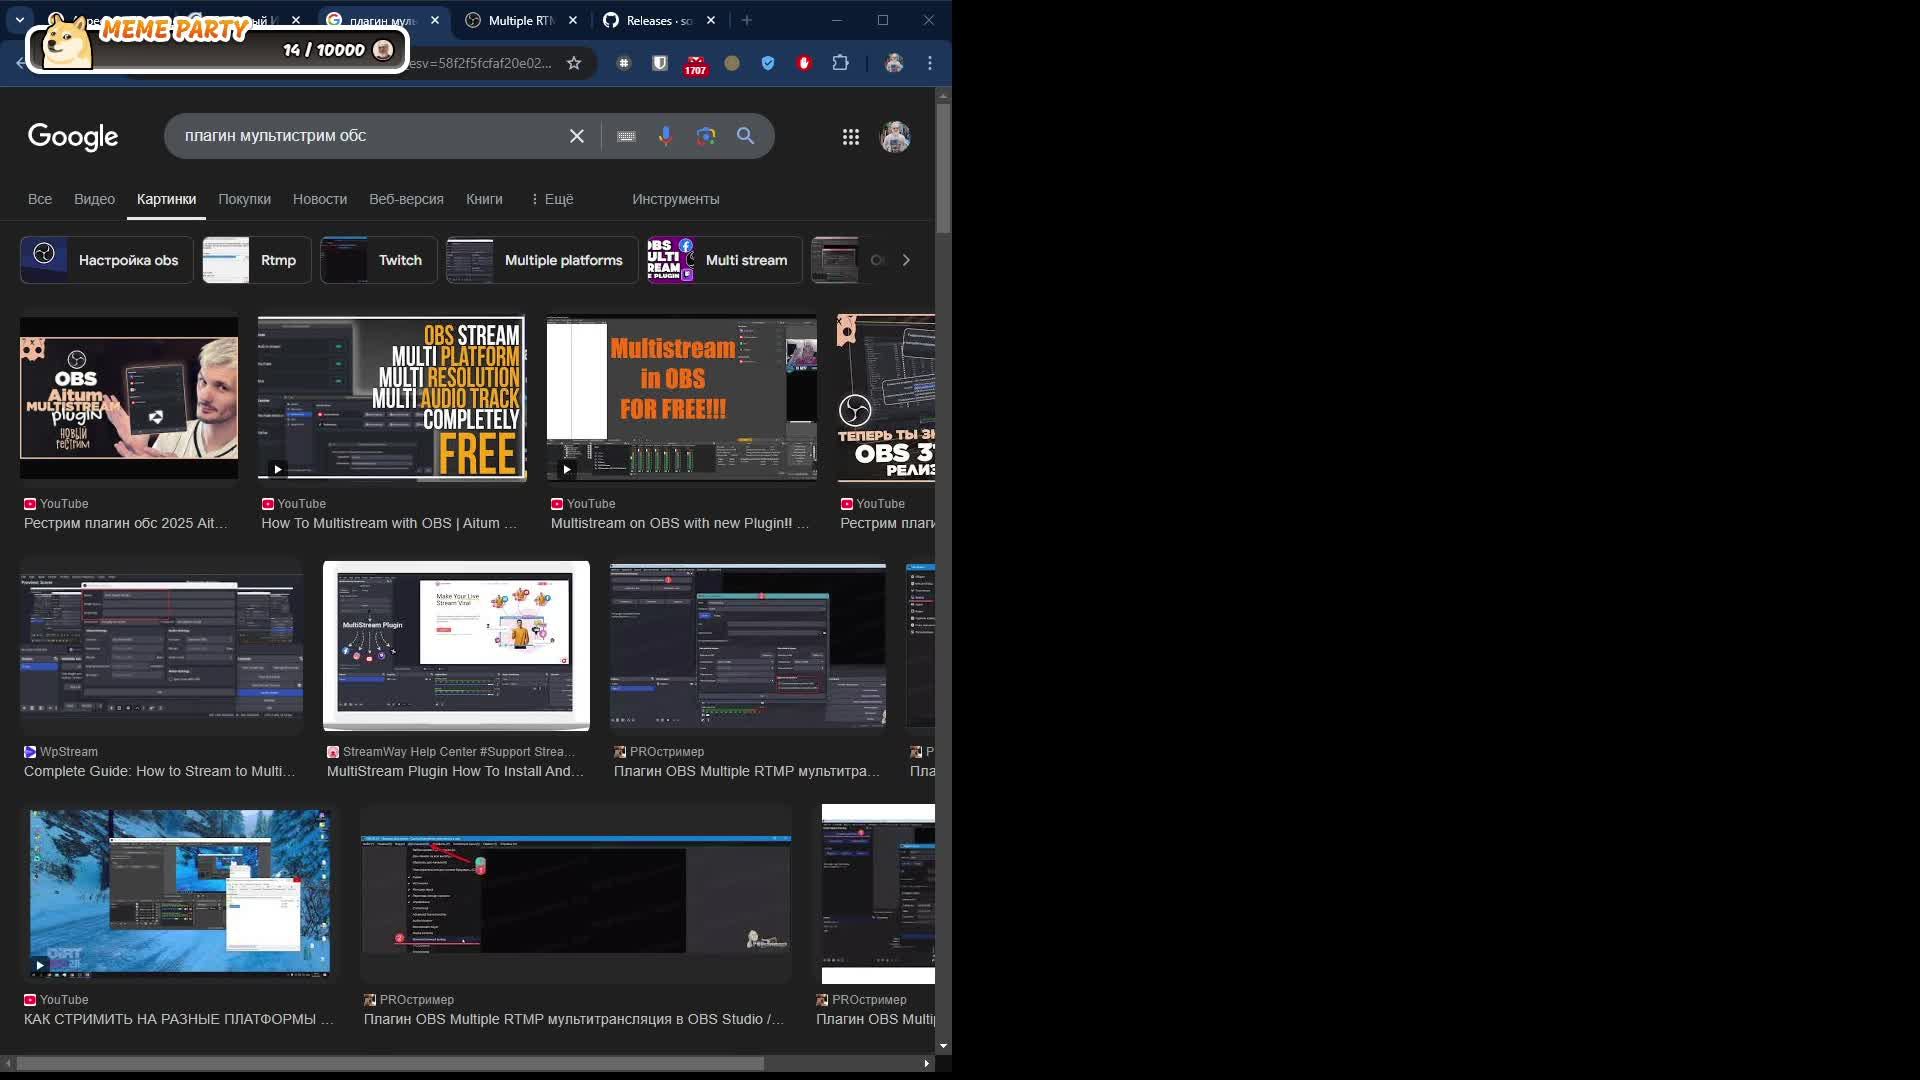Expand the Ещё more filters menu
This screenshot has width=1920, height=1080.
[552, 199]
